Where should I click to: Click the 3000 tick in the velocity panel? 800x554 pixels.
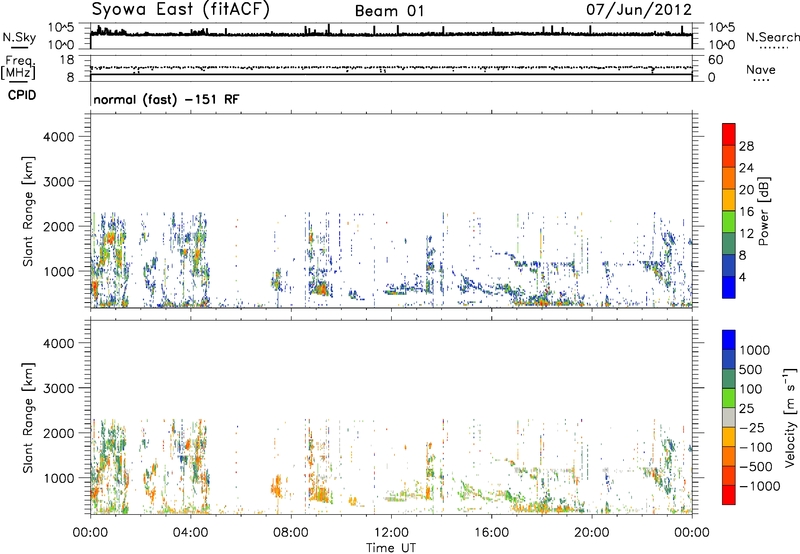(58, 388)
